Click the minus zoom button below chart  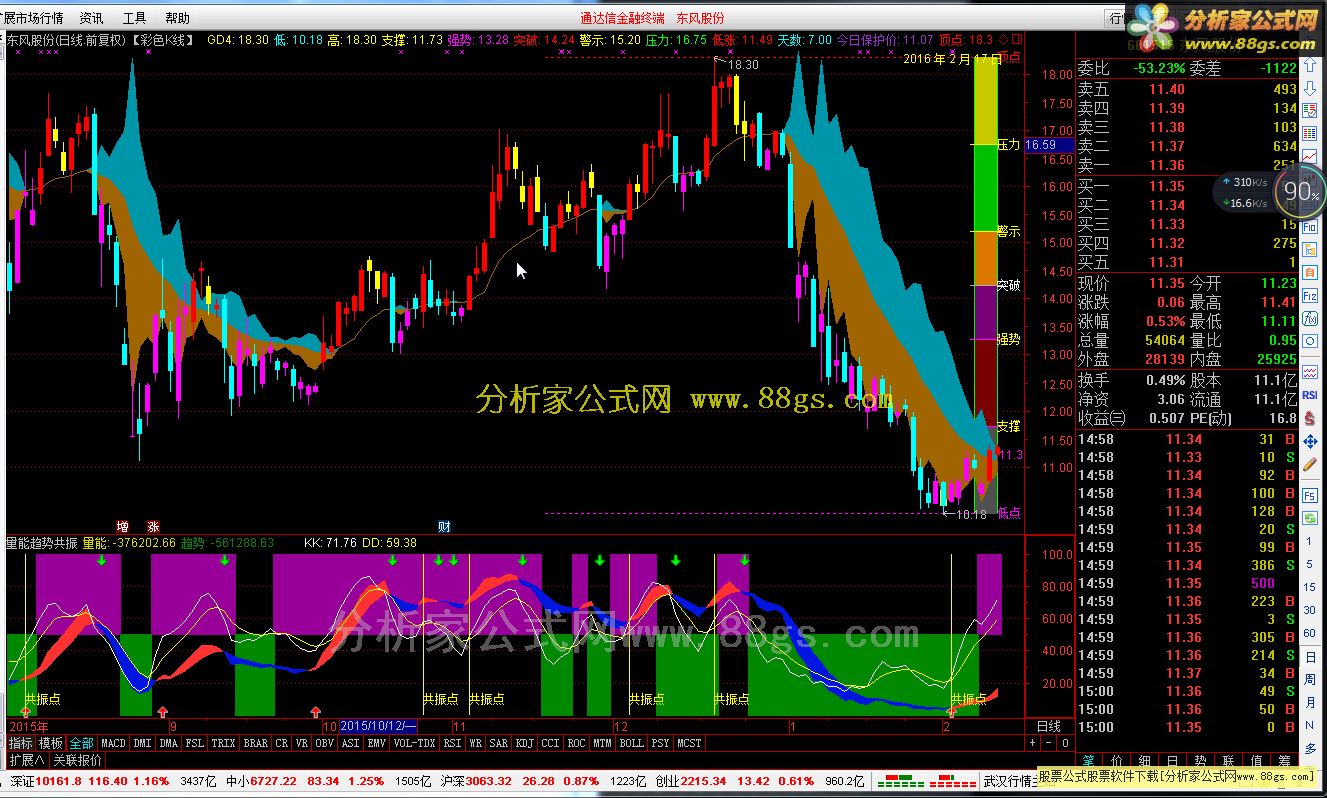pyautogui.click(x=1048, y=743)
